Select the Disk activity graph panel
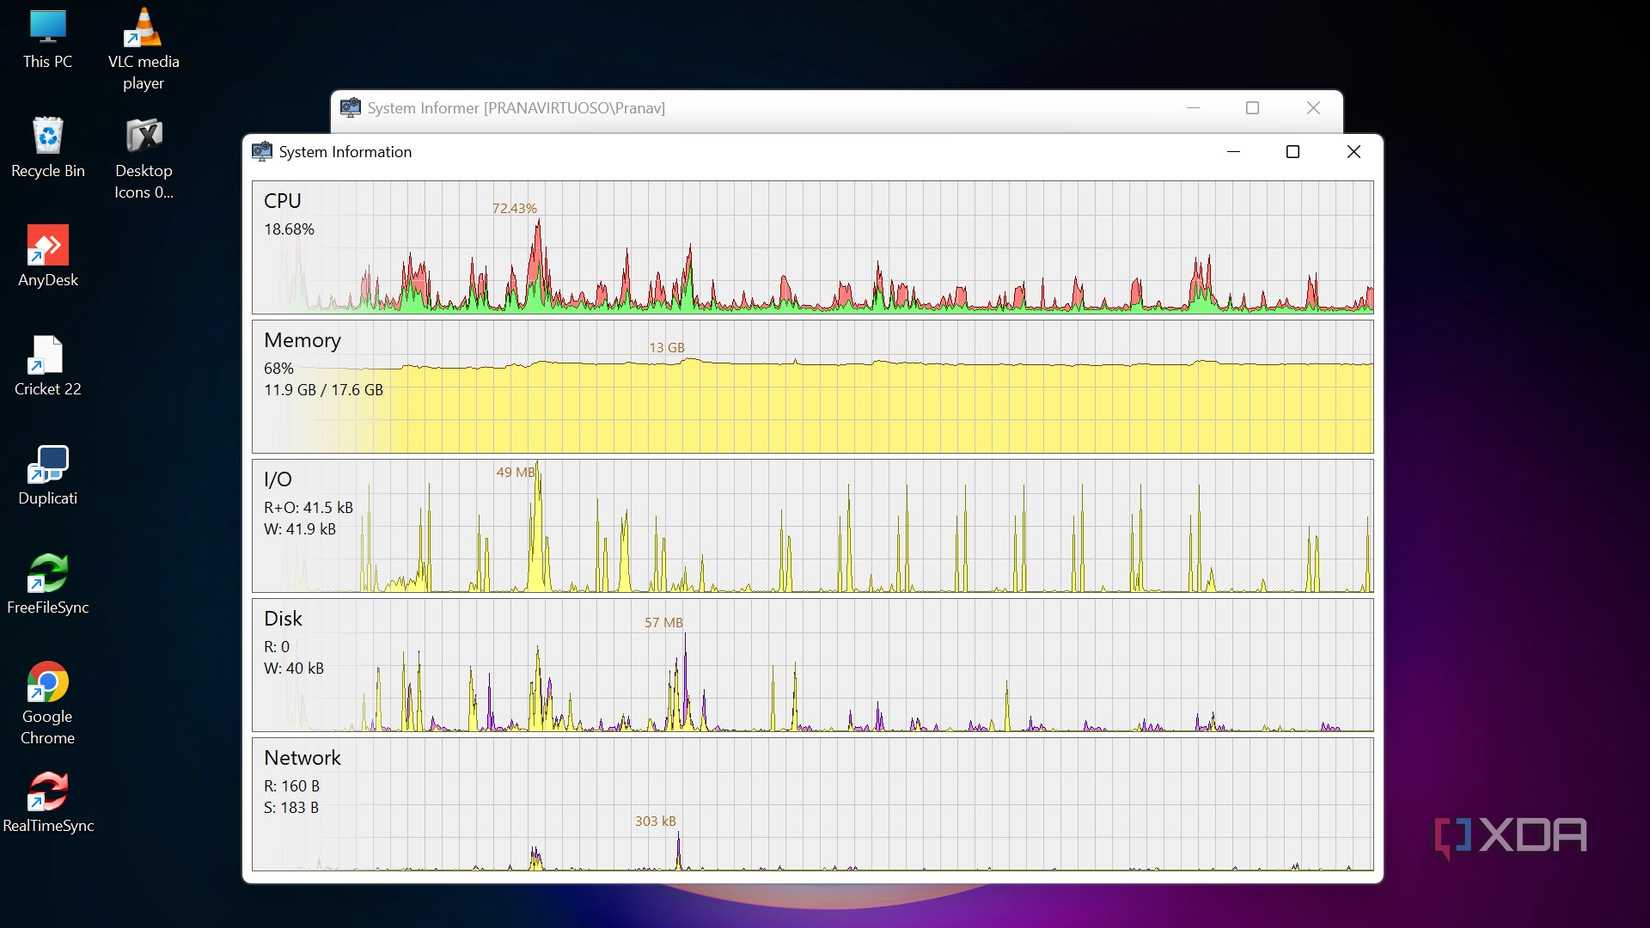 click(812, 666)
